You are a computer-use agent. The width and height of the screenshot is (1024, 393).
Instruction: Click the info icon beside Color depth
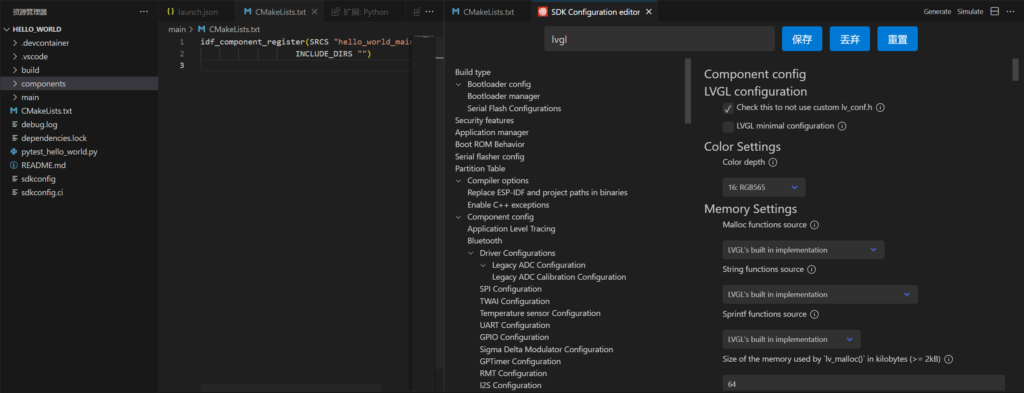(x=773, y=162)
